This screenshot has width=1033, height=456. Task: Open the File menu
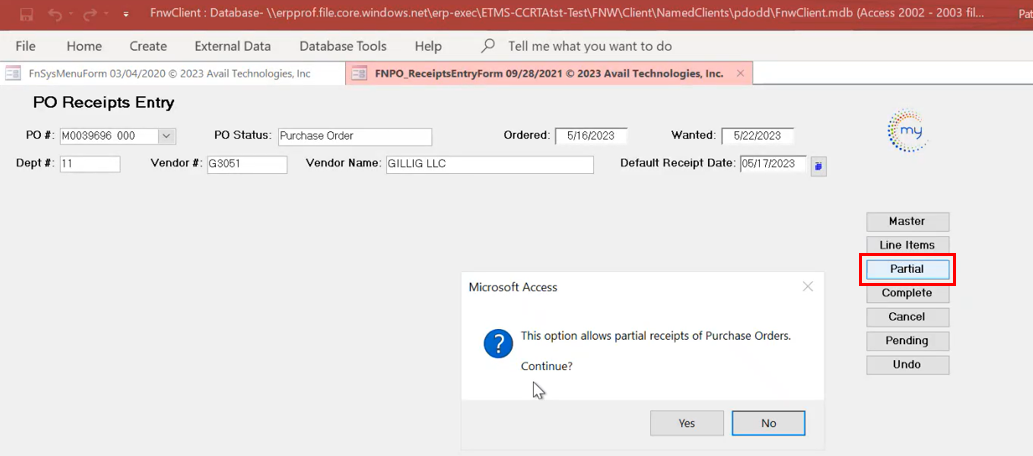26,46
